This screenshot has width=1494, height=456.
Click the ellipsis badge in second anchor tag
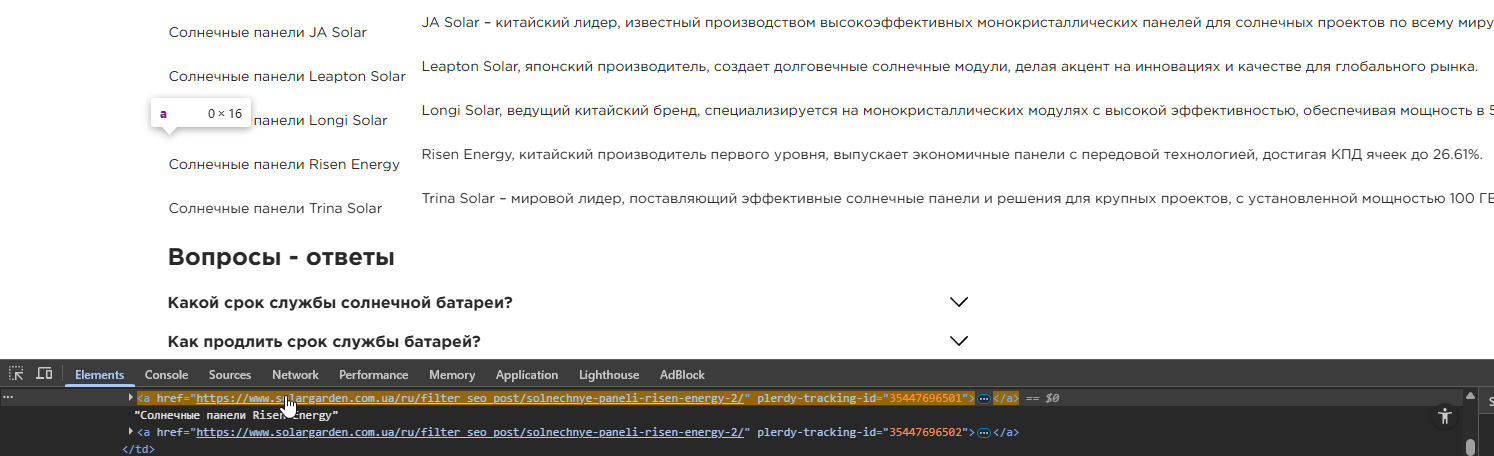click(x=984, y=432)
